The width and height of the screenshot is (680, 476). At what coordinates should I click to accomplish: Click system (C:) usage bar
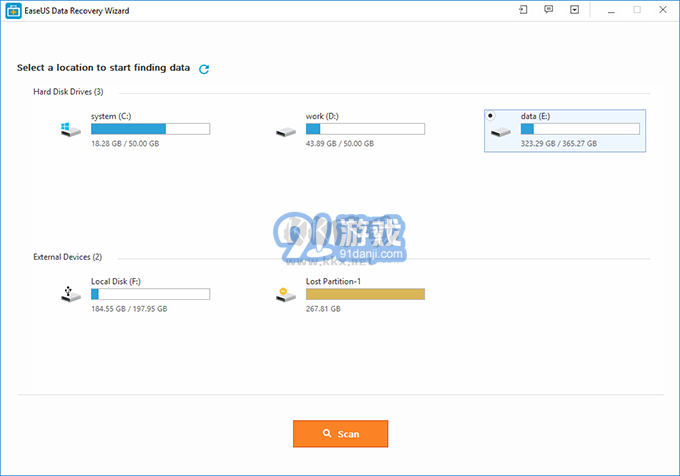click(150, 129)
